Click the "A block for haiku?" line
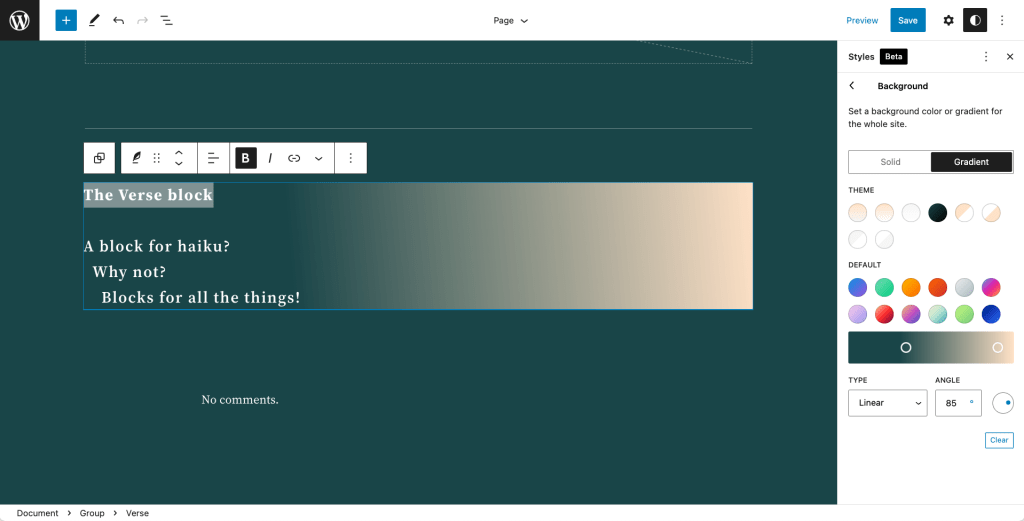Screen dimensions: 1024x521 click(157, 247)
